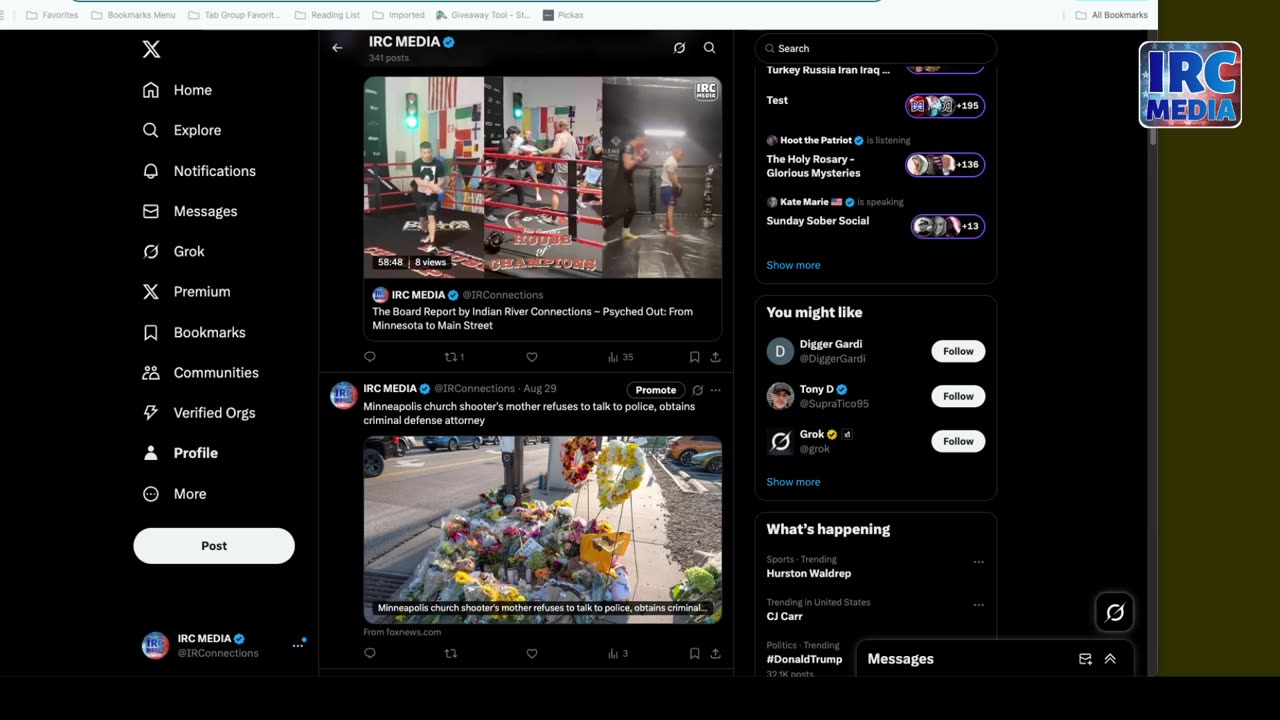This screenshot has height=720, width=1280.
Task: Click the More circle icon in sidebar
Action: (151, 494)
